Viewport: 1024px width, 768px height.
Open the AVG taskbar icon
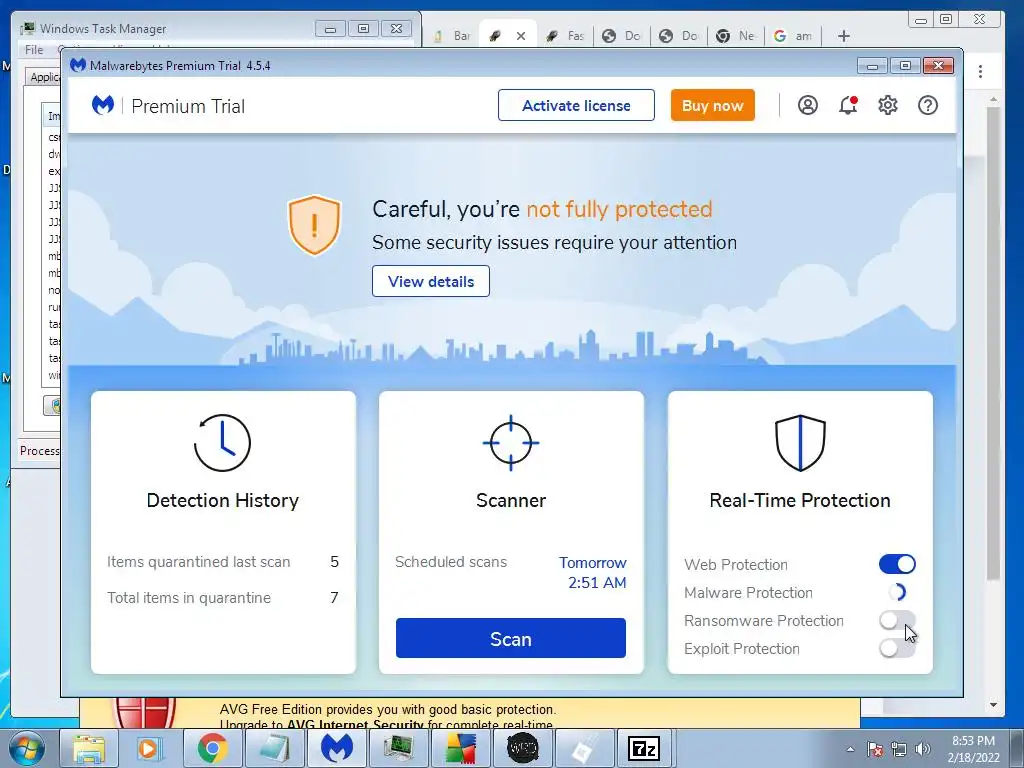pyautogui.click(x=460, y=748)
